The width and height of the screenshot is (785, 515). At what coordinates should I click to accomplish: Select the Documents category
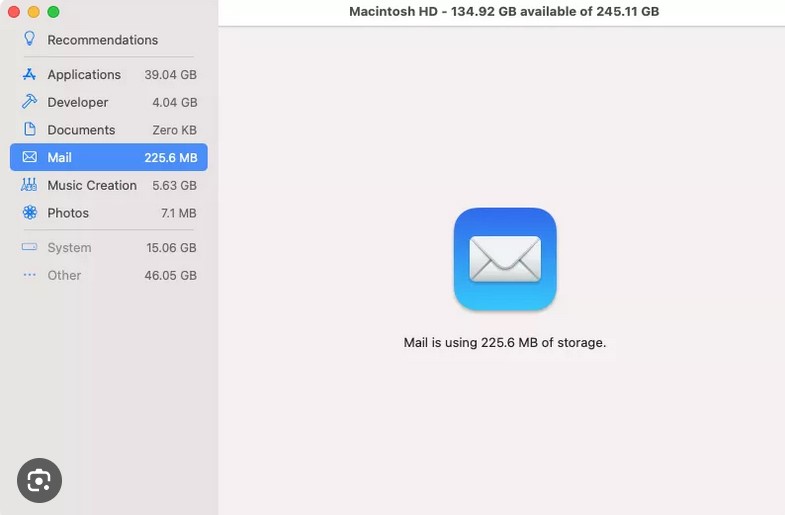point(109,130)
